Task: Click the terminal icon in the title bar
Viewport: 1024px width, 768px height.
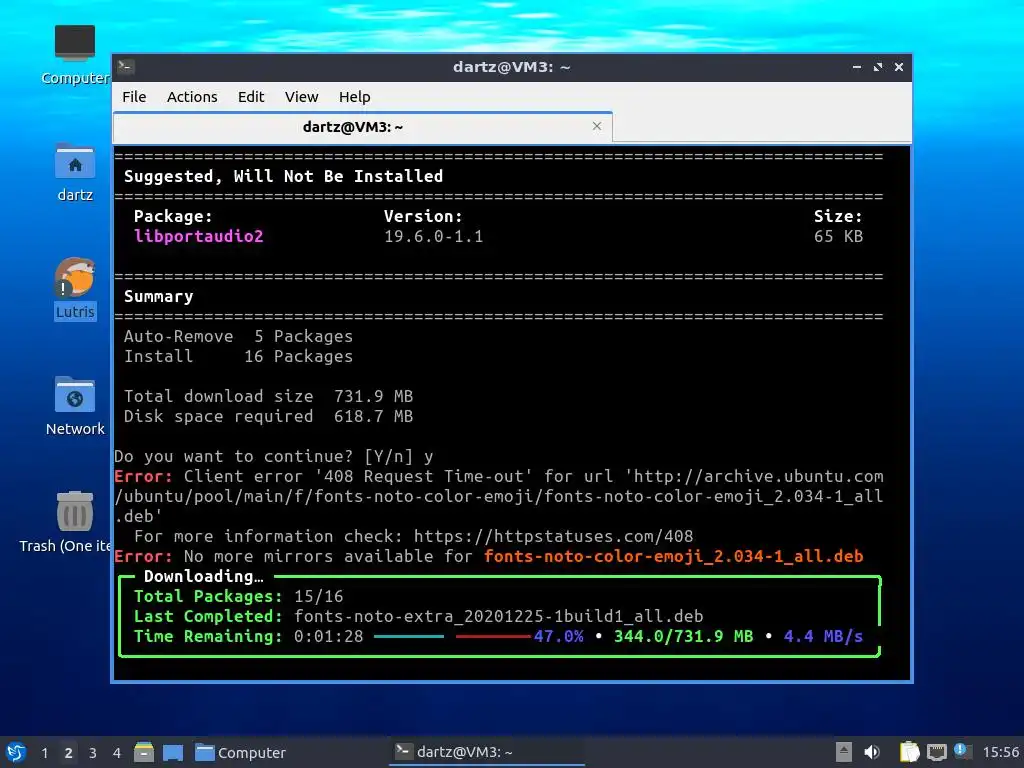Action: (x=126, y=67)
